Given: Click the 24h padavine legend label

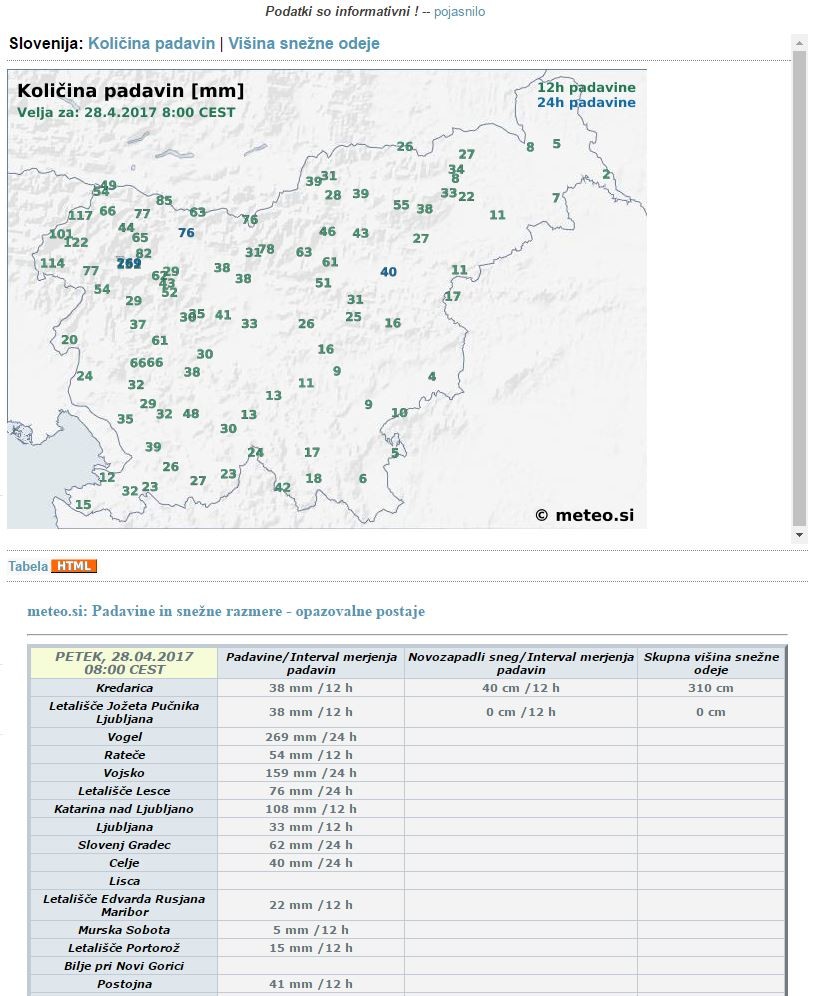Looking at the screenshot, I should 586,102.
